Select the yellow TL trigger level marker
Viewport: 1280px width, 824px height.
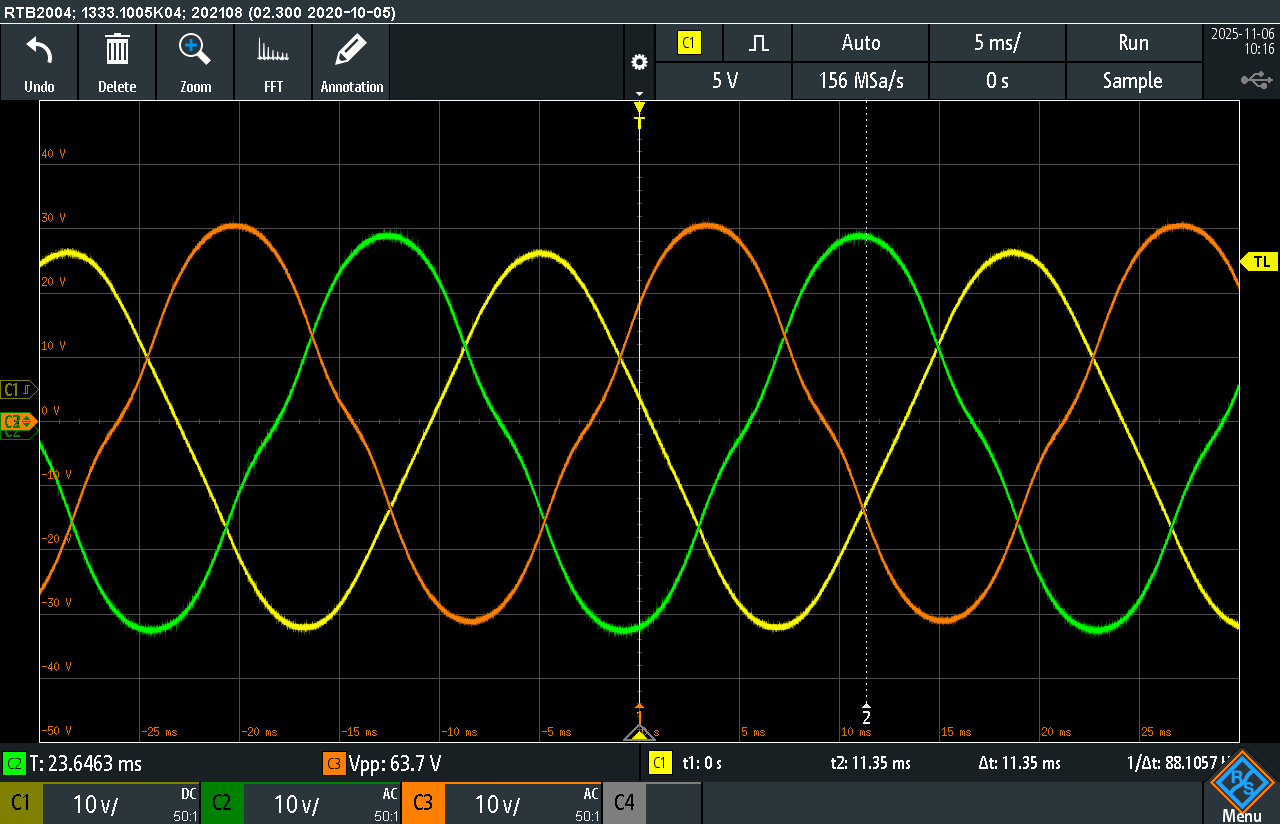[1260, 261]
